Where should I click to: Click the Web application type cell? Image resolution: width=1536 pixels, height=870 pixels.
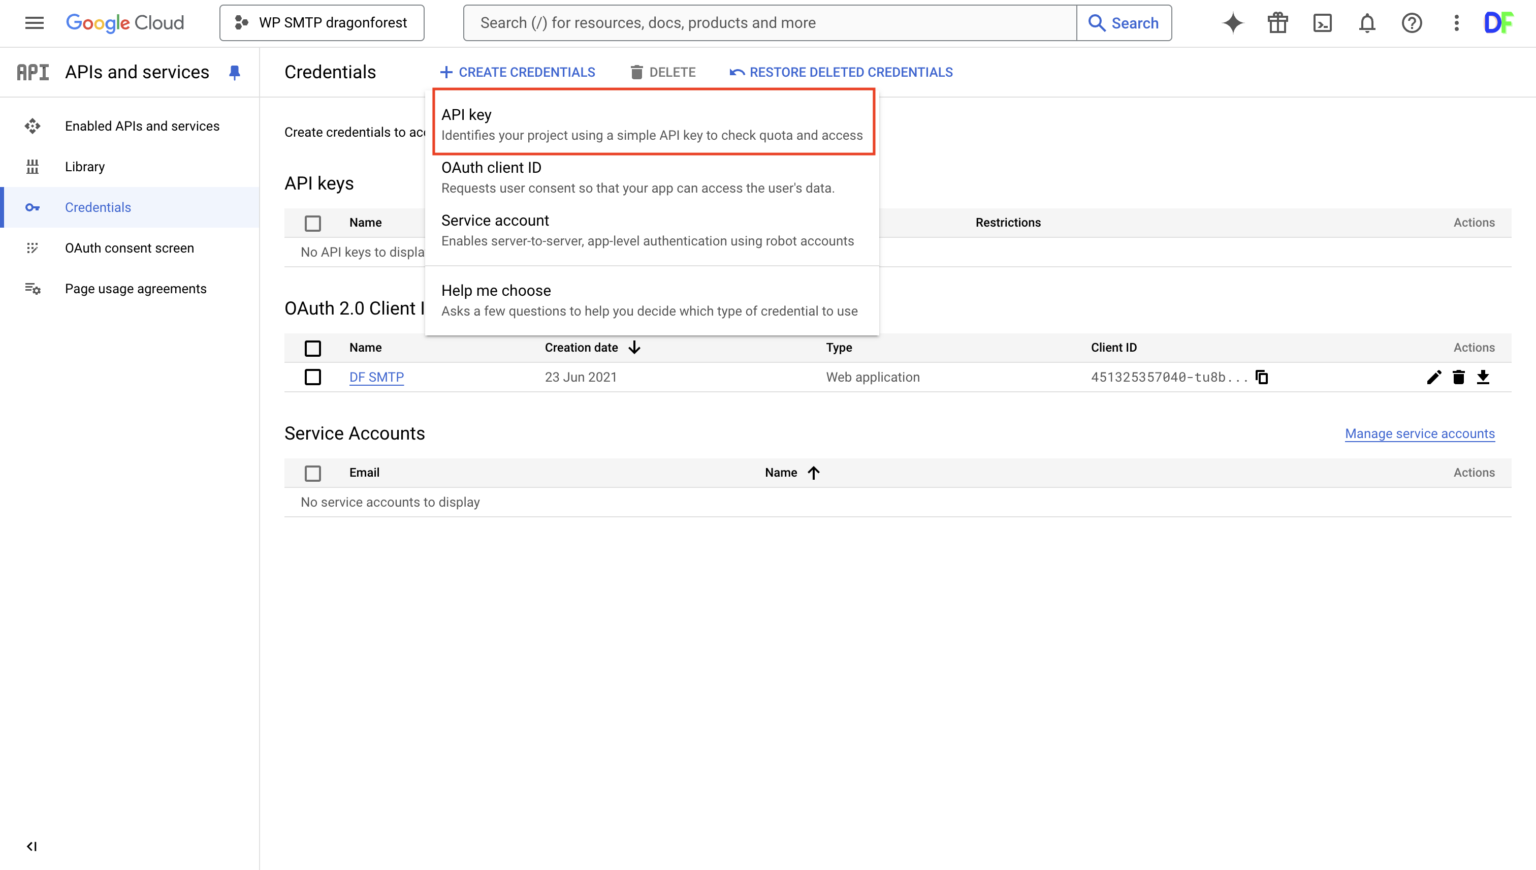[x=873, y=377]
